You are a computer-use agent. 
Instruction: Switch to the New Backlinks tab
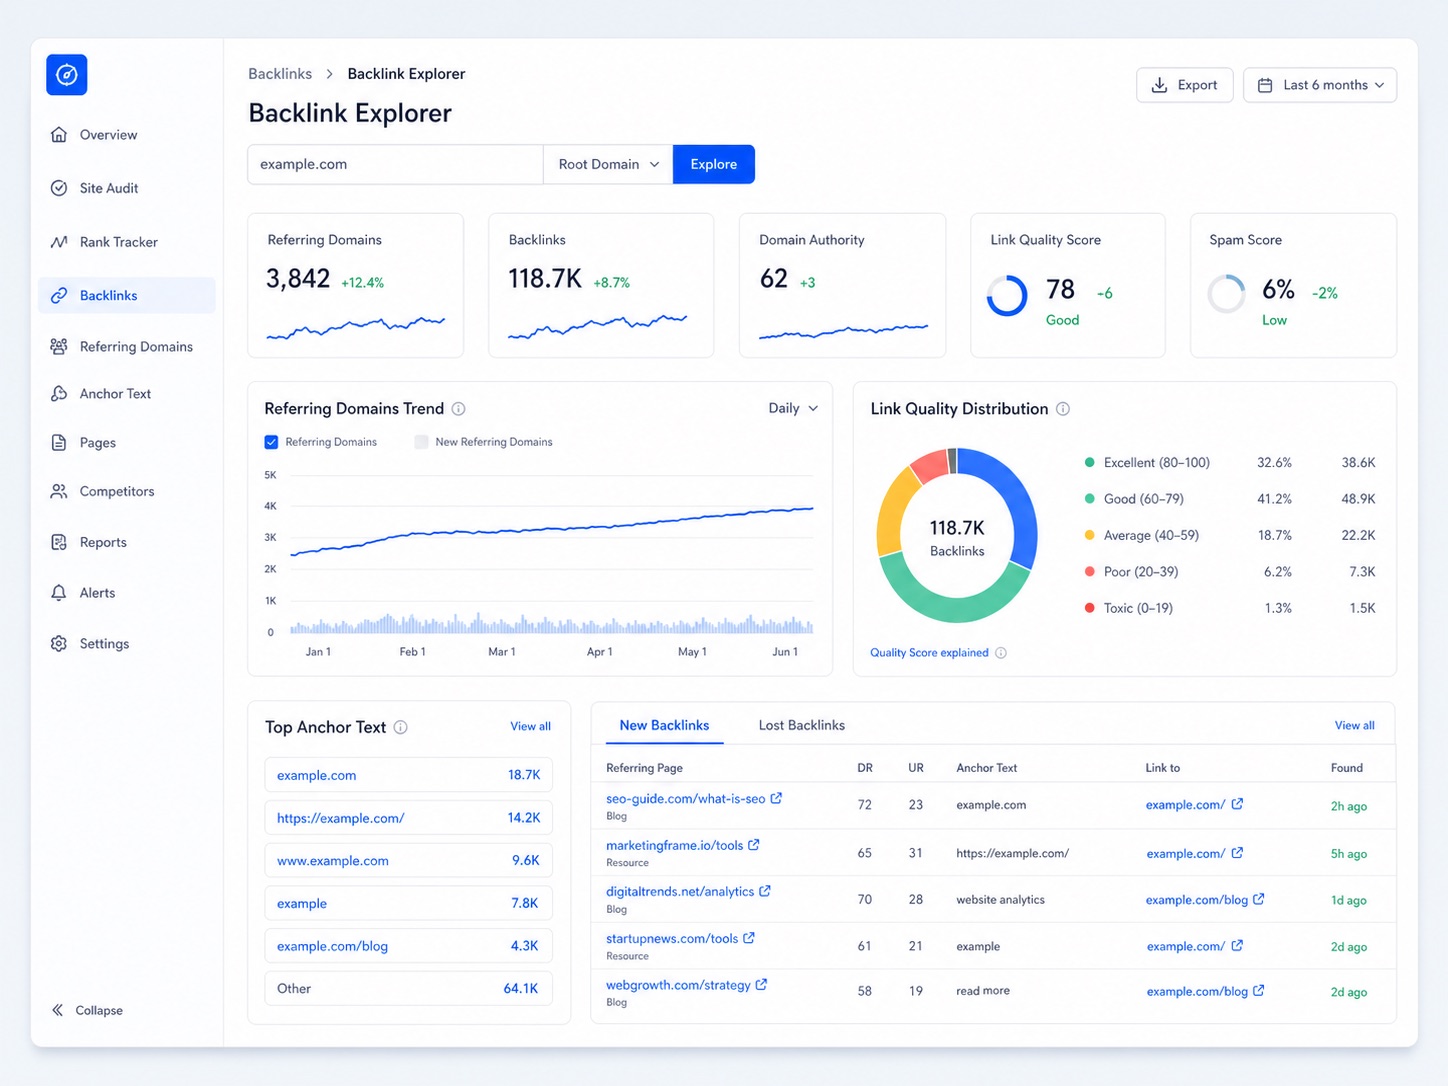click(664, 726)
